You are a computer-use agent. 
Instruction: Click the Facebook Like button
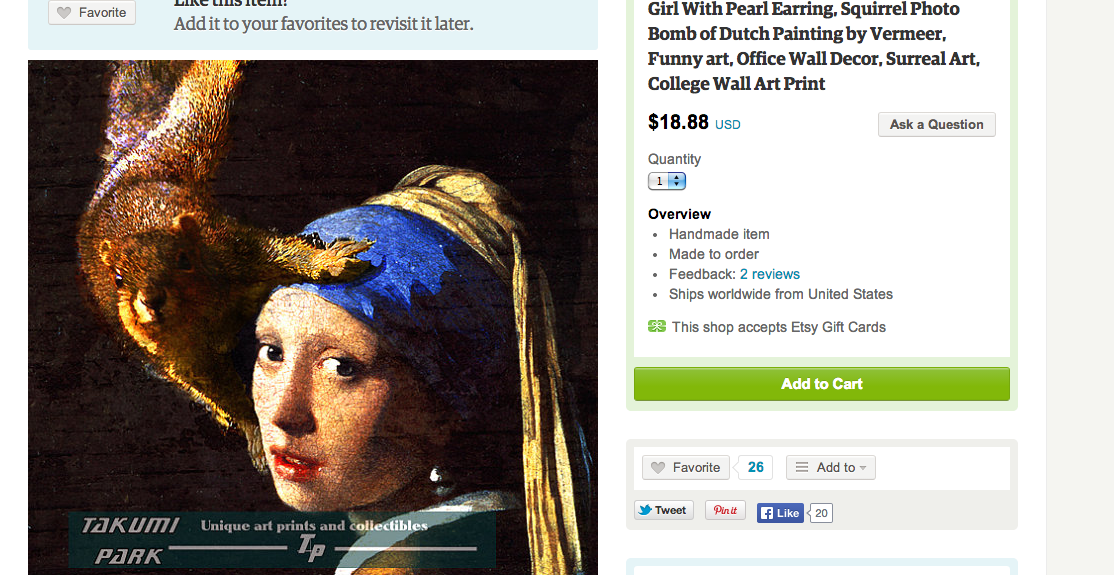780,513
